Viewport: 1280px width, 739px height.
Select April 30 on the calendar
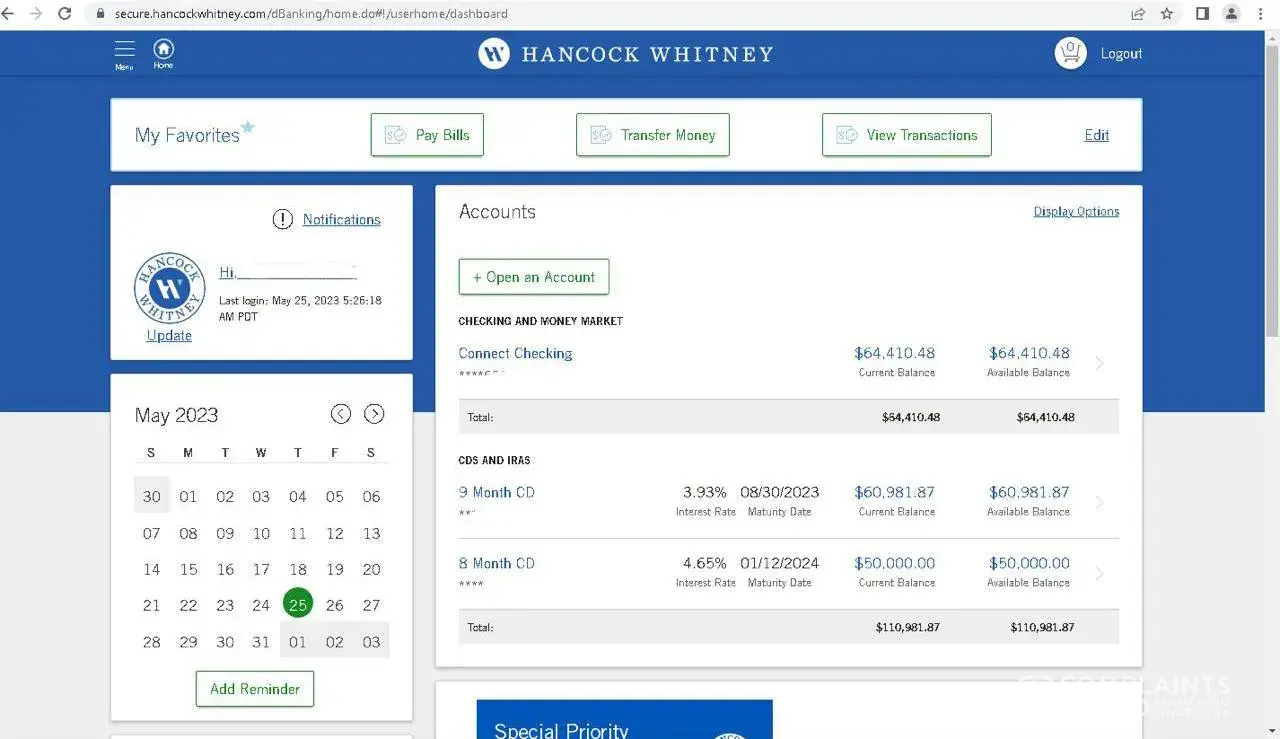tap(152, 496)
